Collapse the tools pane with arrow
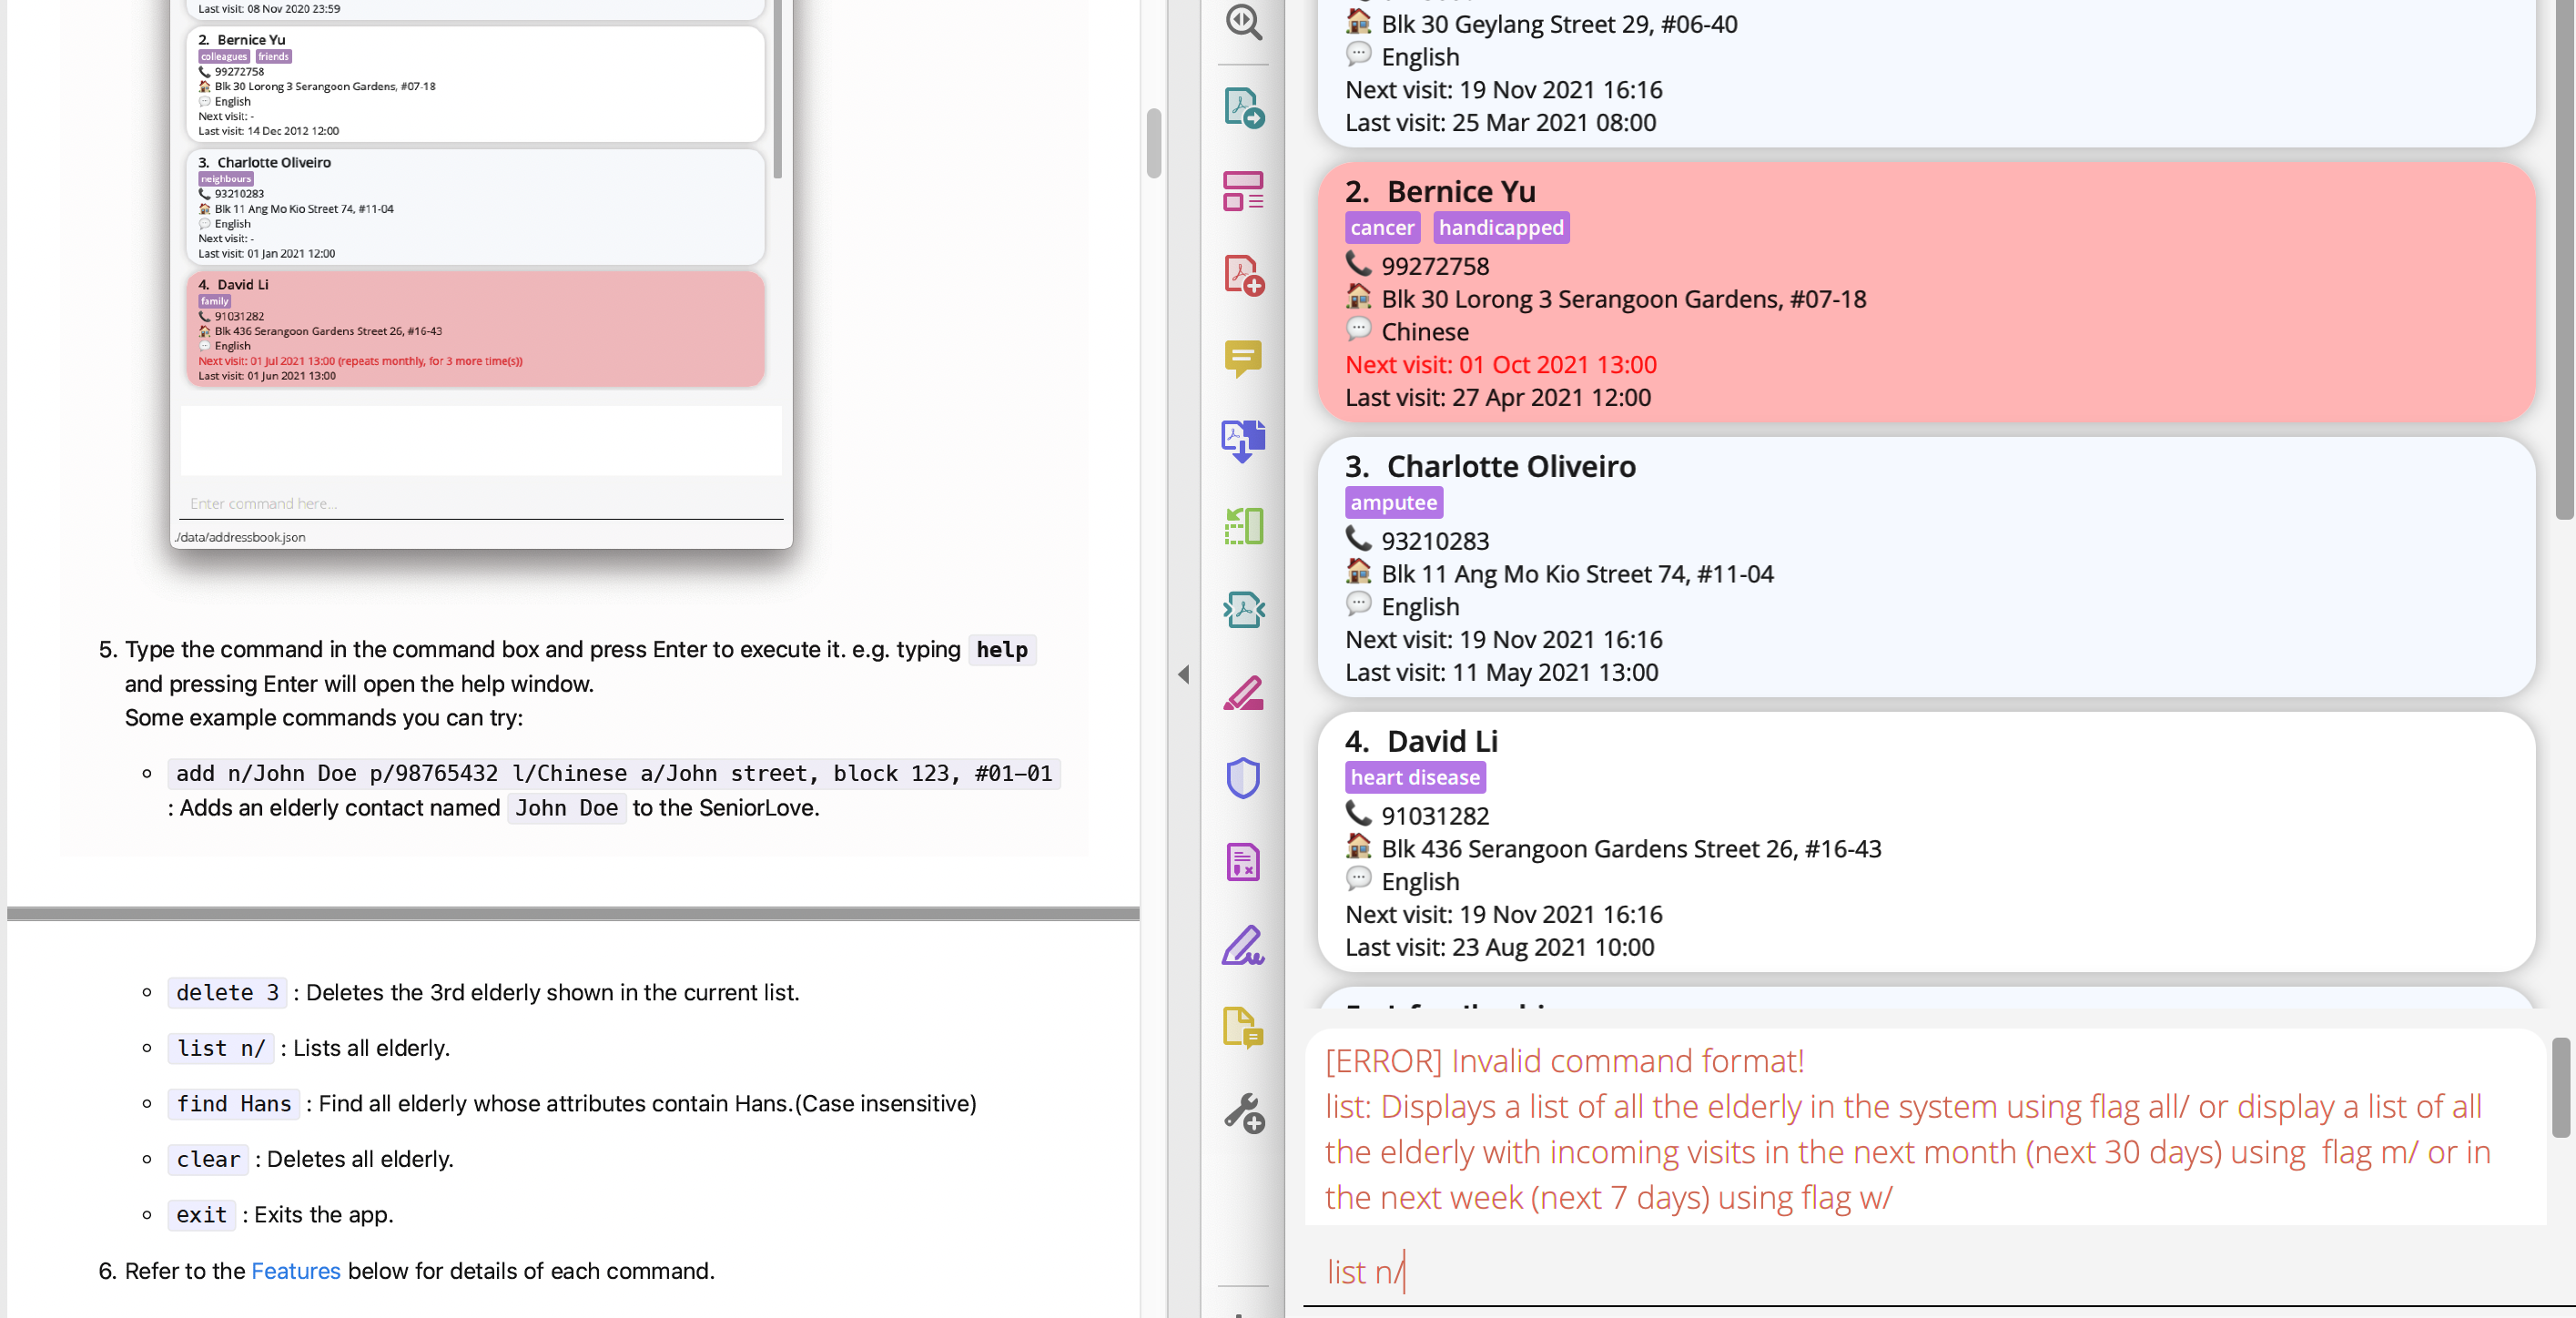The image size is (2576, 1318). coord(1184,674)
